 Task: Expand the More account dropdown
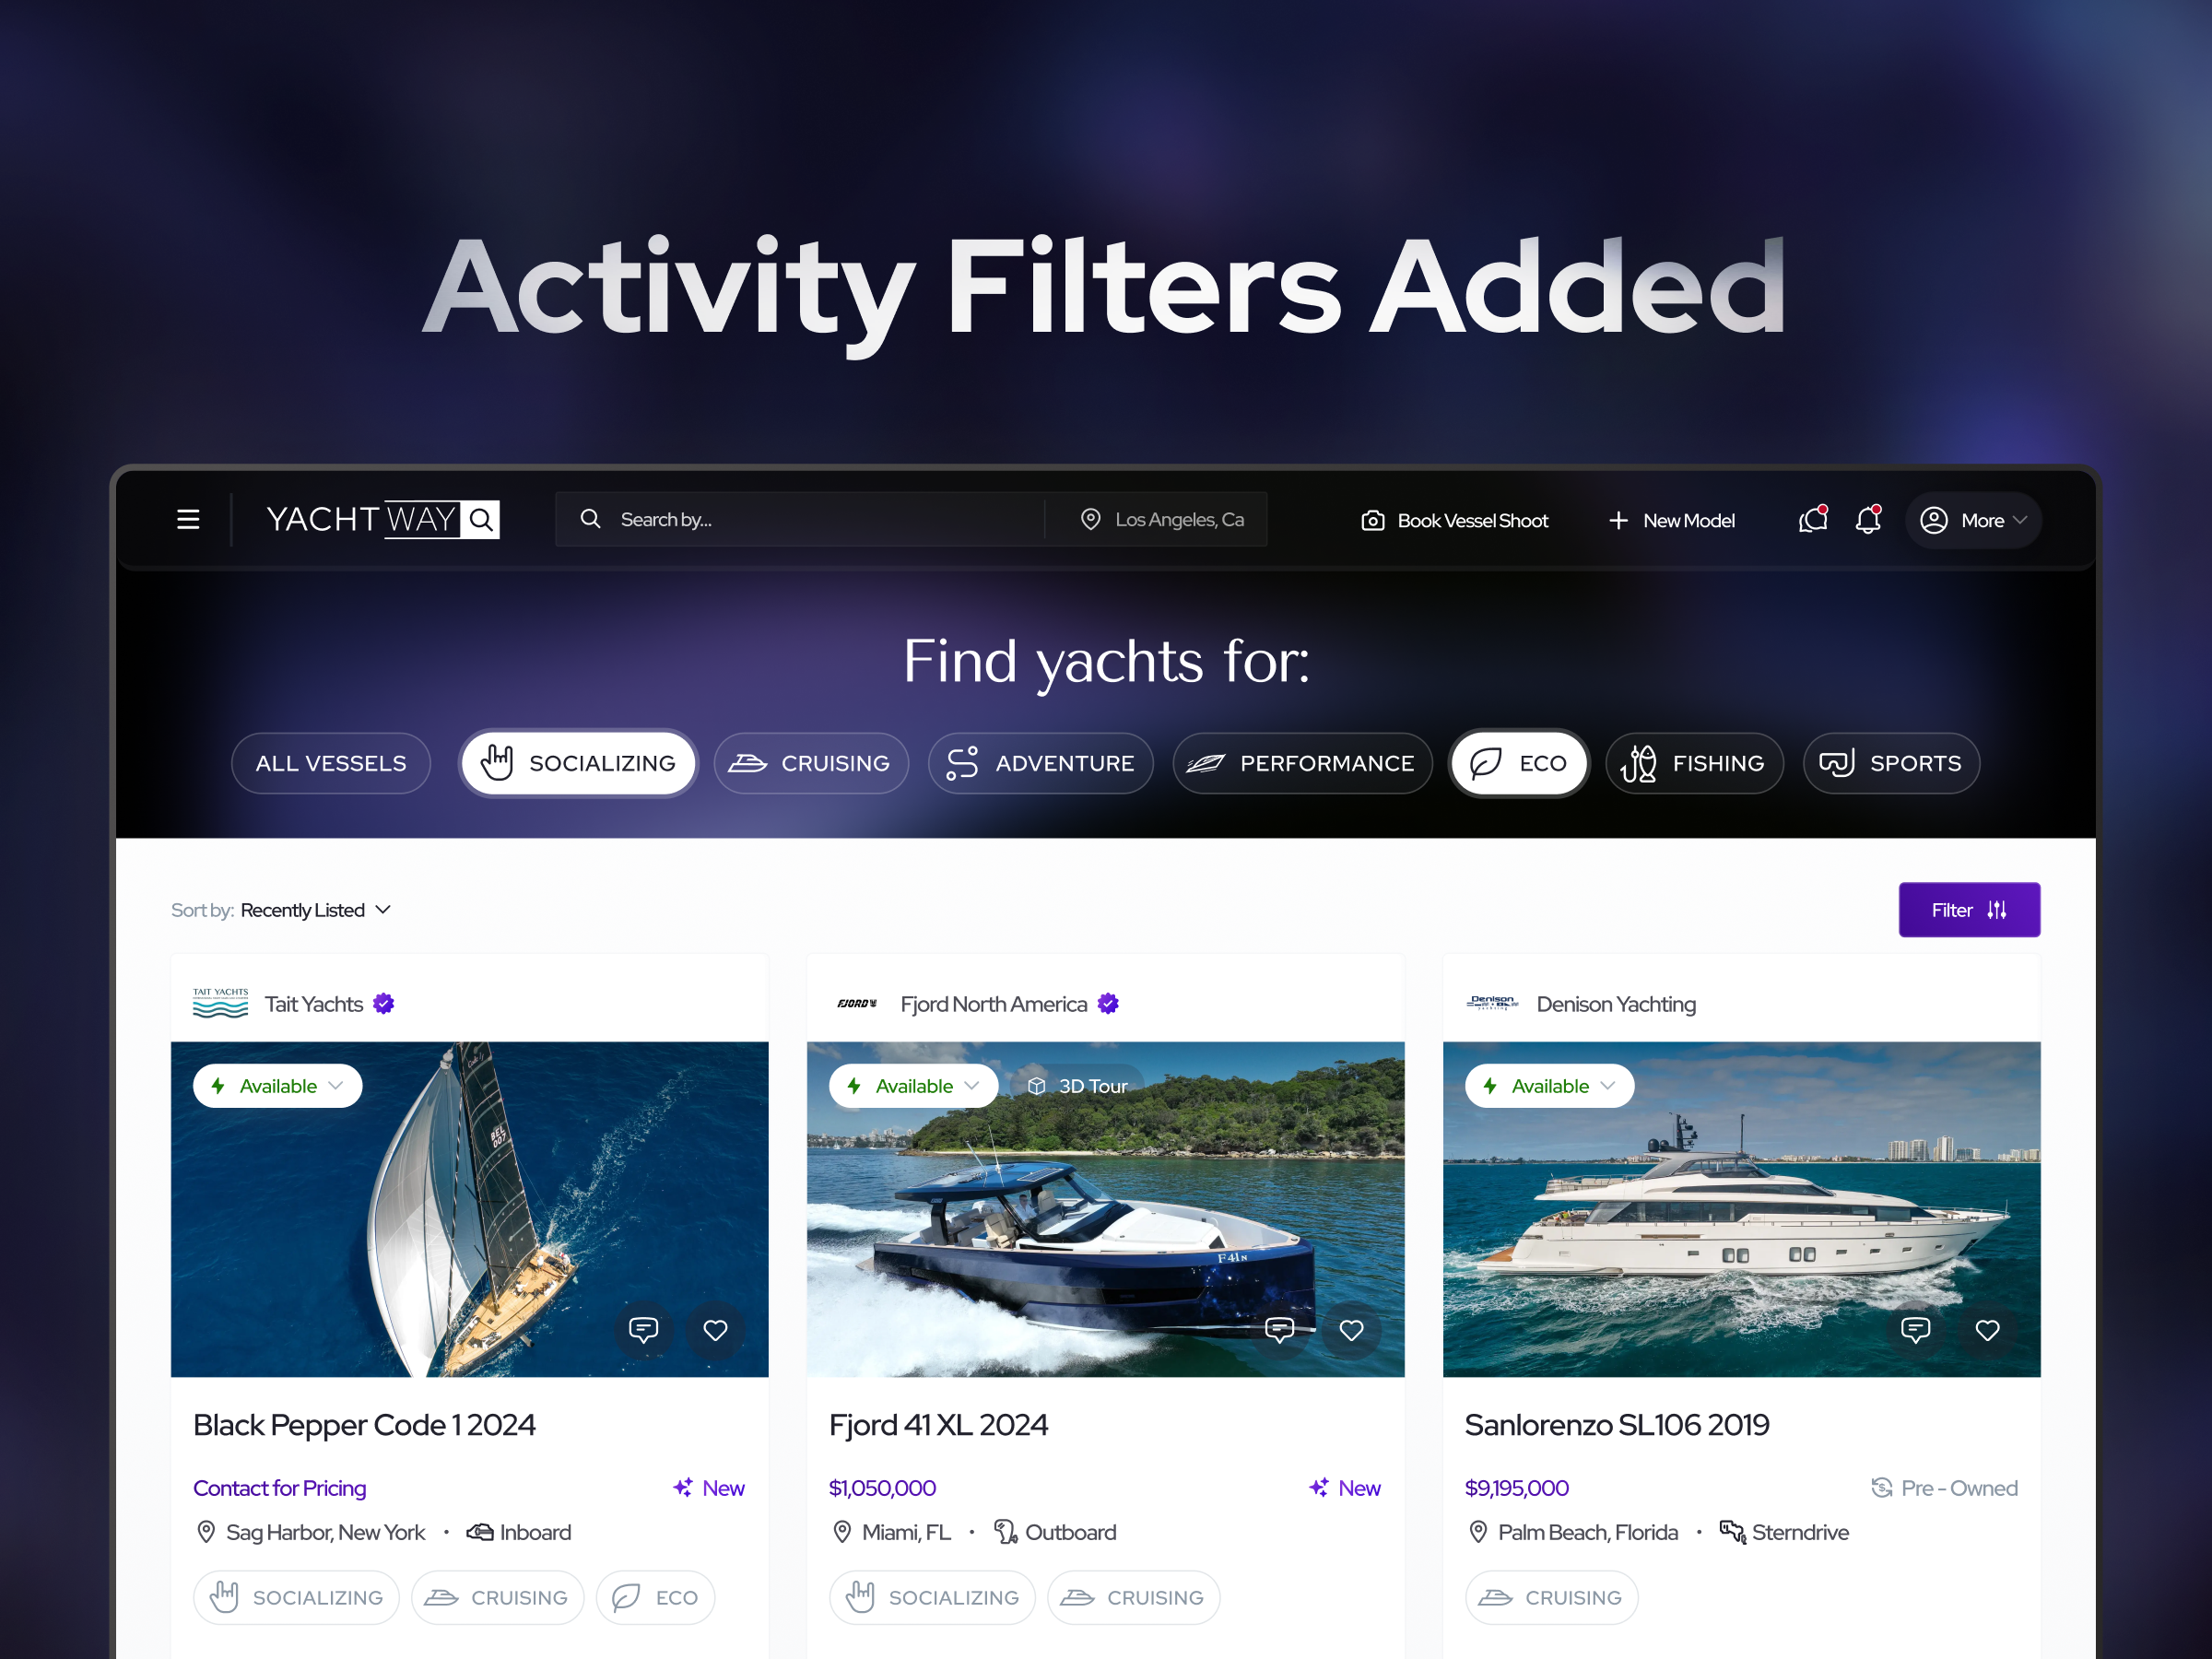[1973, 521]
